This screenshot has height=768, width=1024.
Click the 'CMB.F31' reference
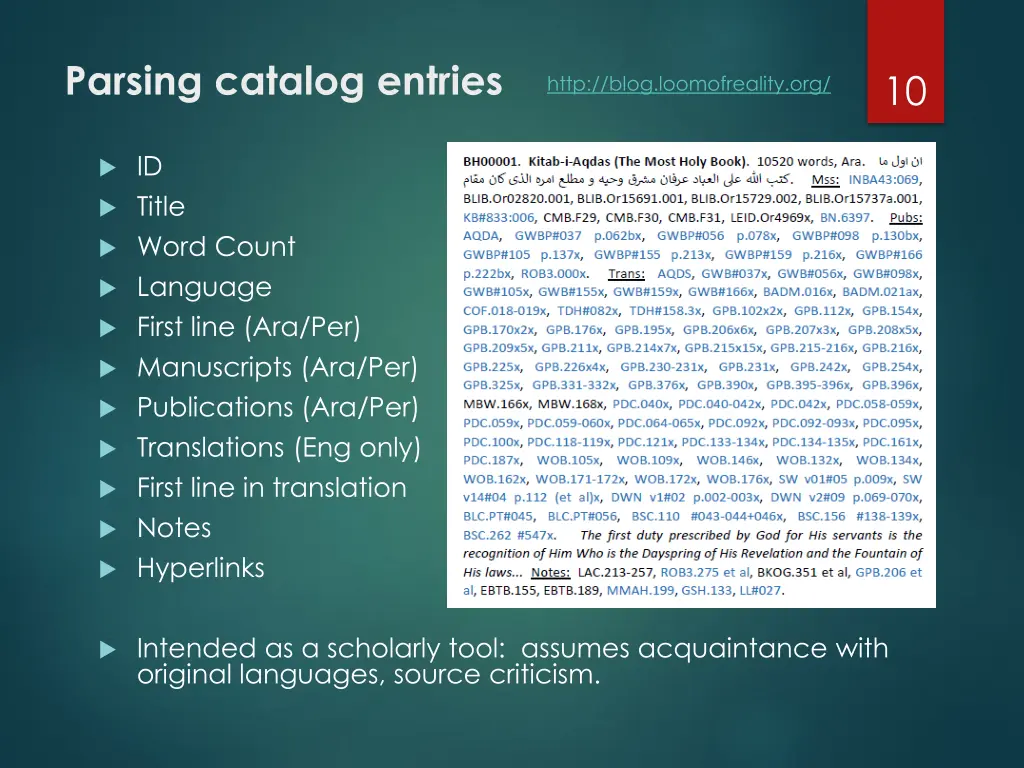tap(694, 218)
